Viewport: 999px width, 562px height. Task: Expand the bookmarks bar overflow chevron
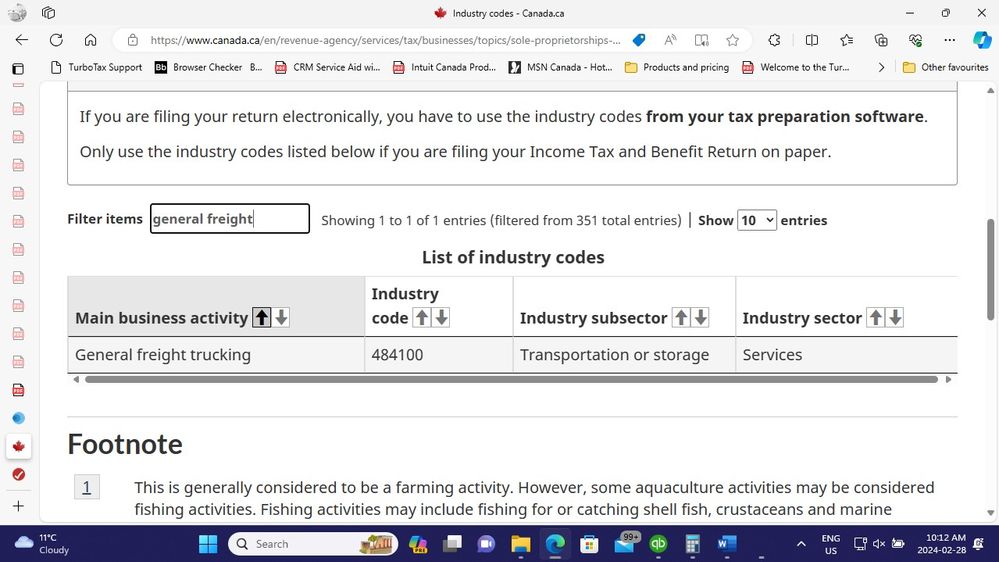click(x=881, y=67)
